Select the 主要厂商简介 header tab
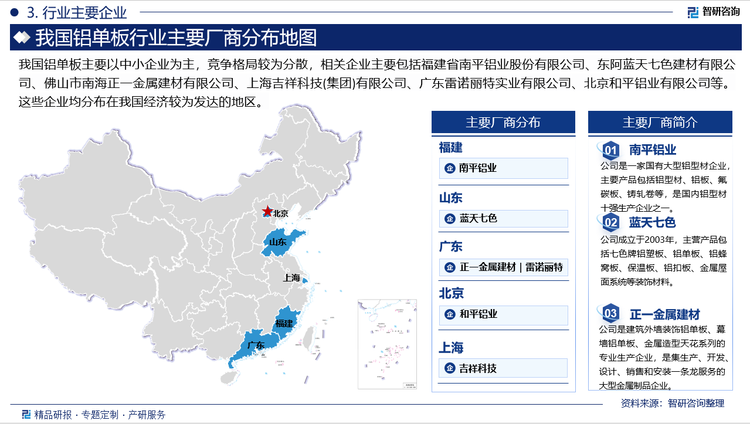This screenshot has height=424, width=750. coord(660,123)
